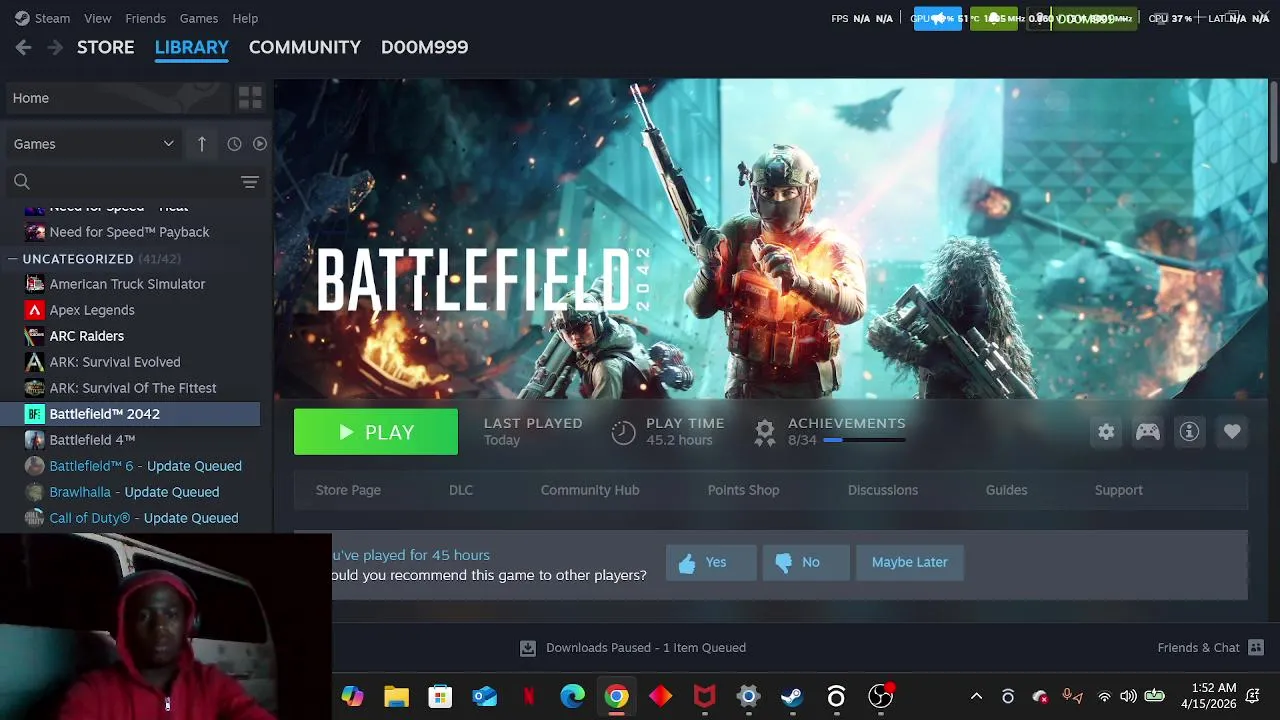
Task: Open Friends & Chat grid icon
Action: pyautogui.click(x=1256, y=648)
